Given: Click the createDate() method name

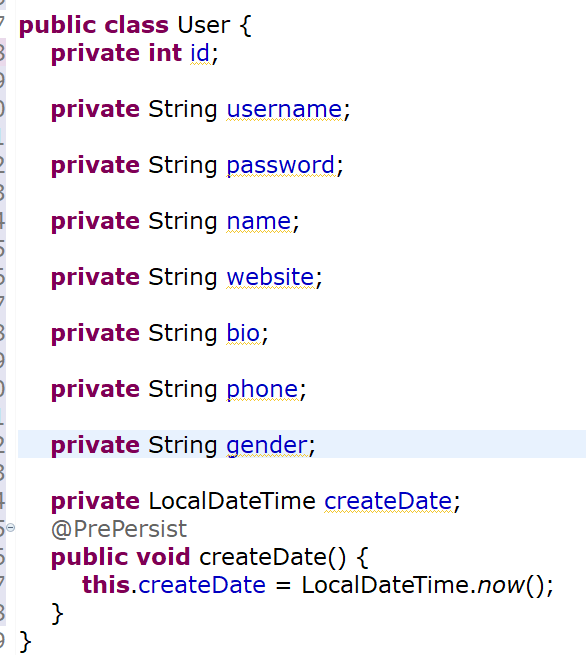Looking at the screenshot, I should 273,557.
